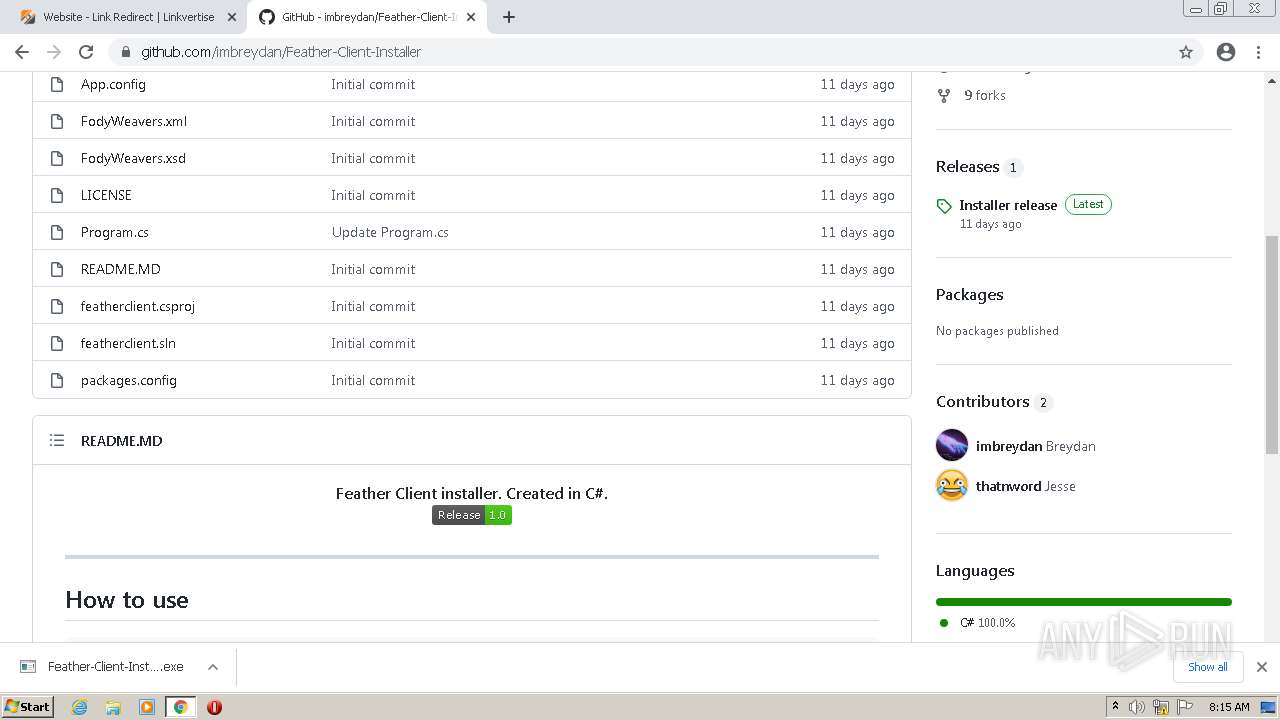Click the Latest release badge
Image resolution: width=1280 pixels, height=720 pixels.
click(1088, 204)
